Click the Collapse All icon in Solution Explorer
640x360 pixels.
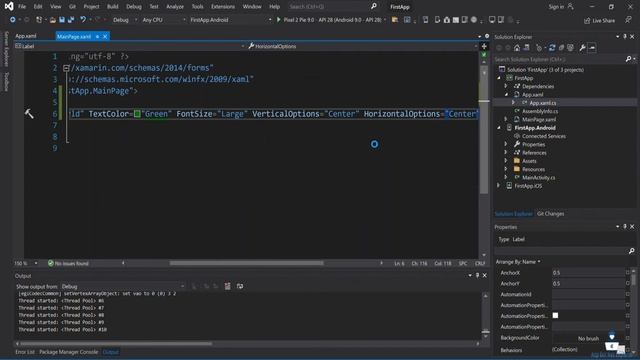[561, 48]
